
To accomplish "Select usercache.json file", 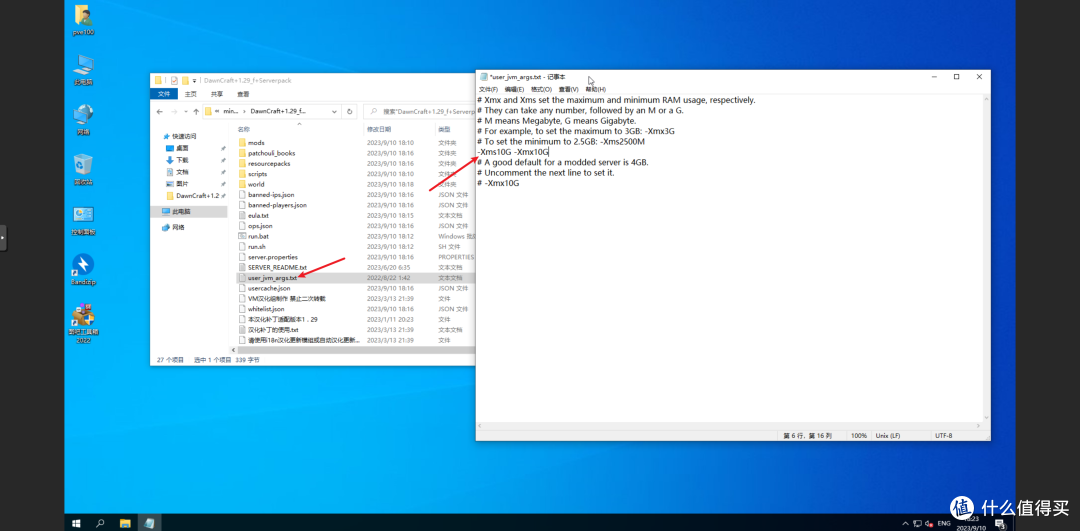I will (269, 288).
